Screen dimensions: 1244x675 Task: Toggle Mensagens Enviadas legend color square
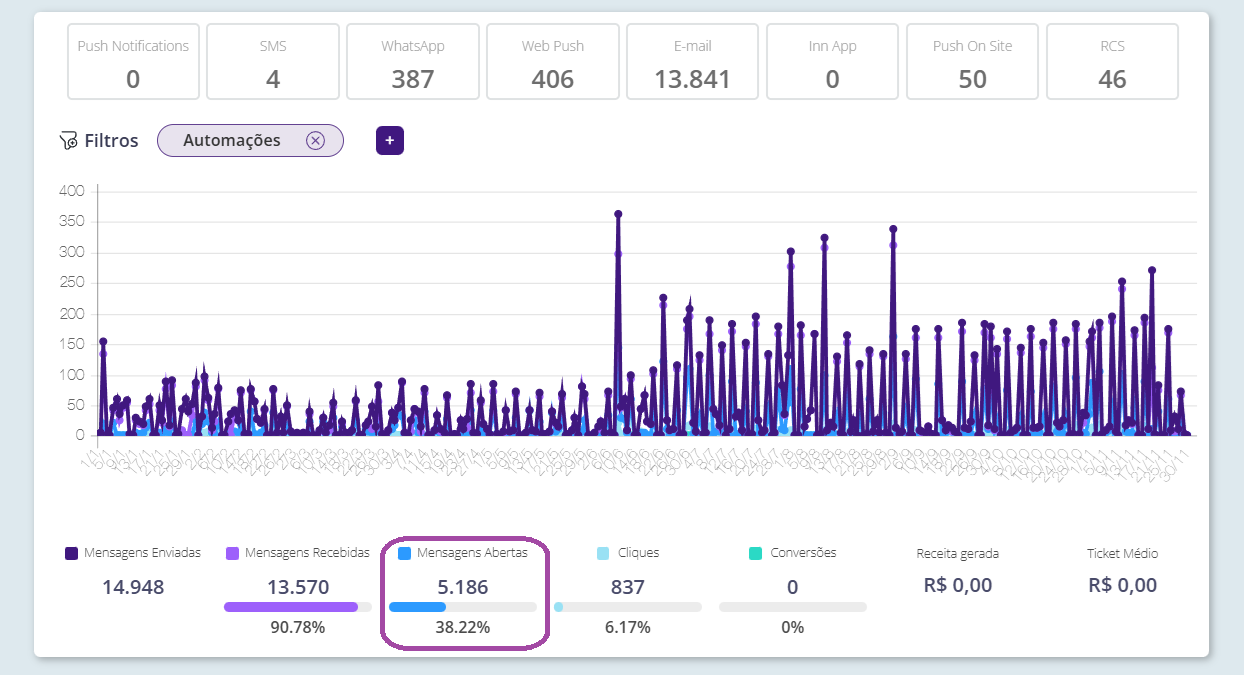71,553
